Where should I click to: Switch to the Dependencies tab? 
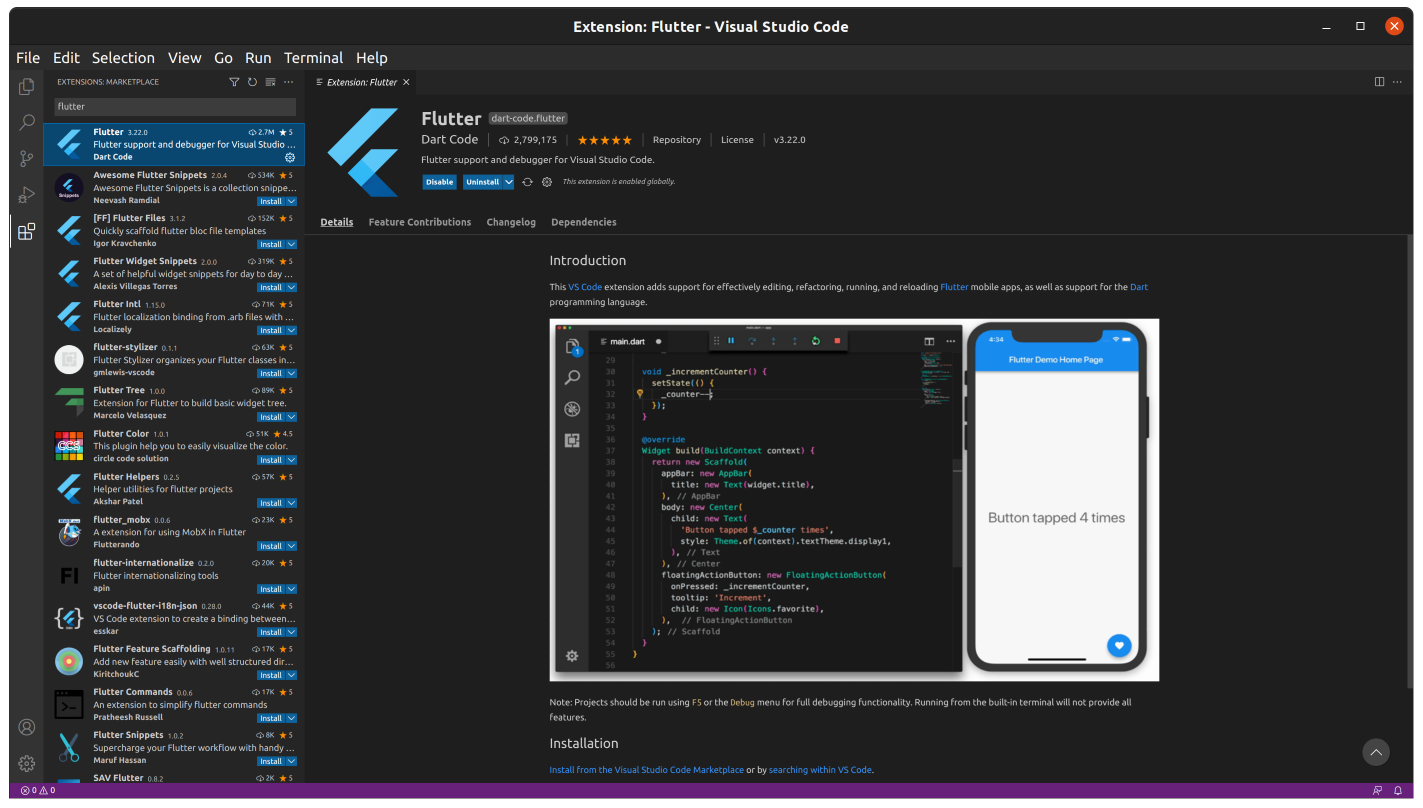(584, 222)
